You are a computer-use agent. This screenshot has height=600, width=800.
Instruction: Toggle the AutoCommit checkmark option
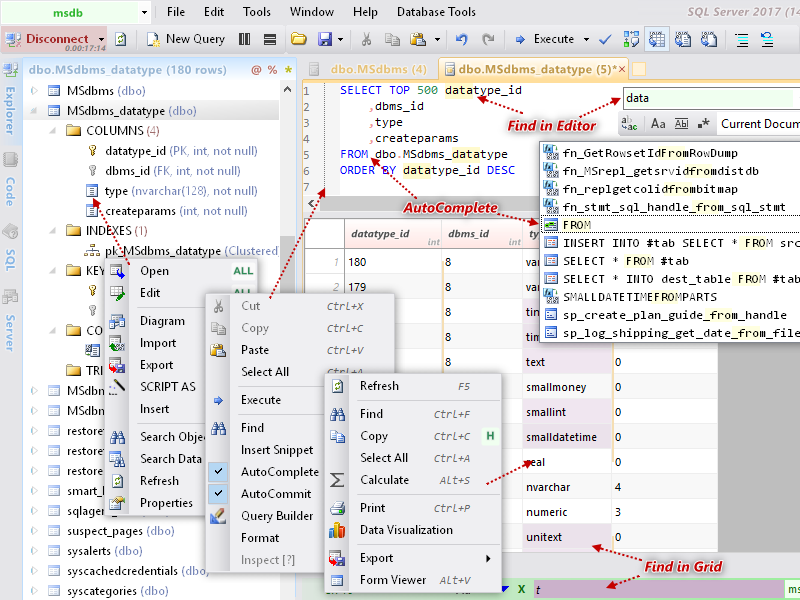219,494
